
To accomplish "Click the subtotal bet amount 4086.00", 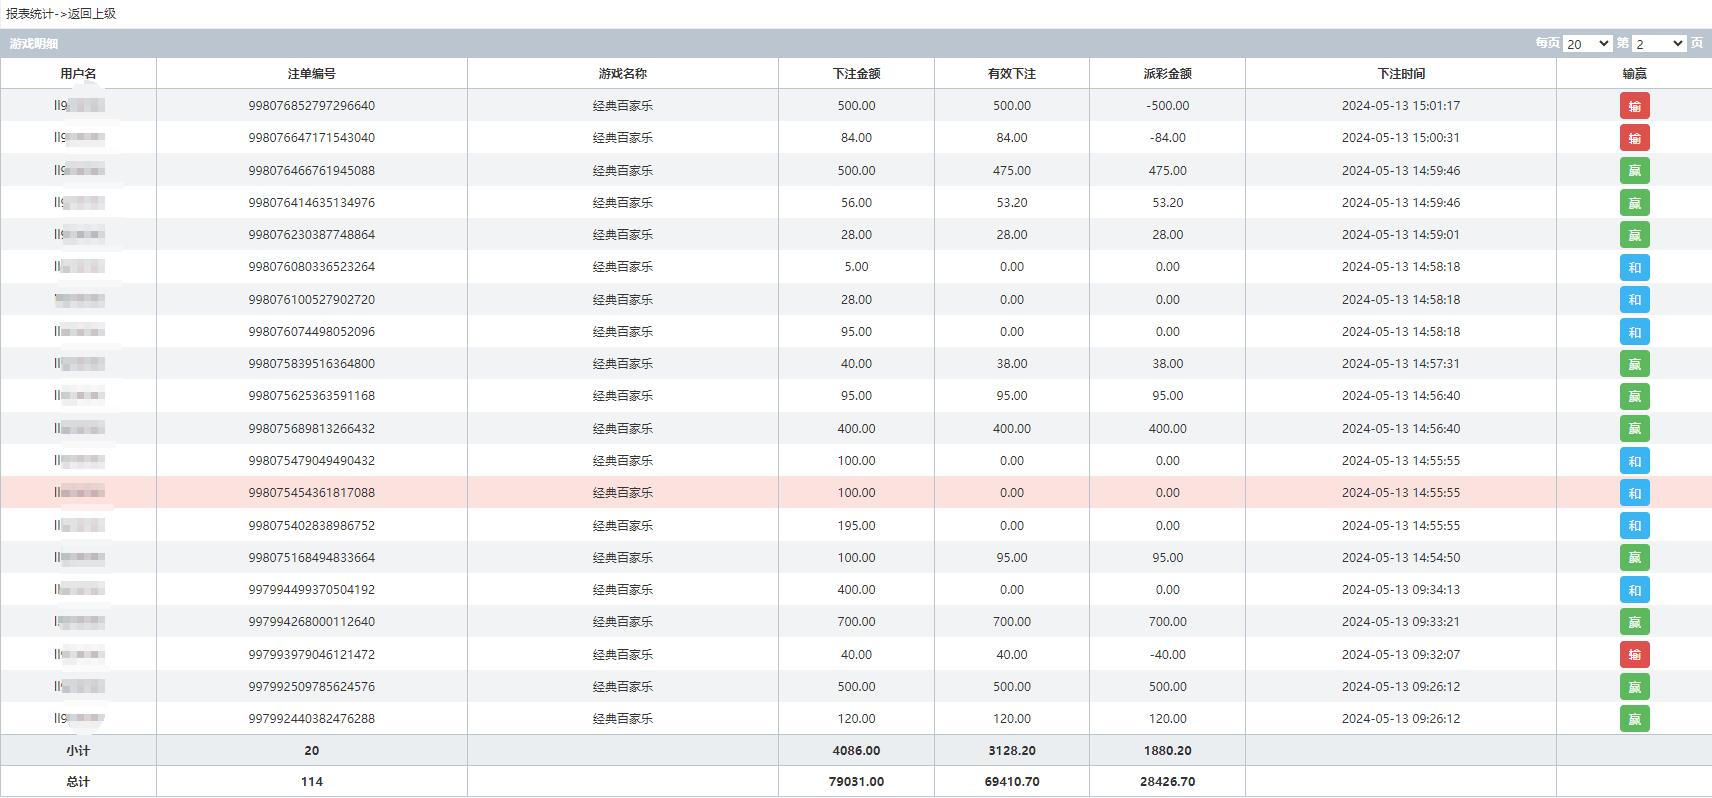I will pos(857,751).
